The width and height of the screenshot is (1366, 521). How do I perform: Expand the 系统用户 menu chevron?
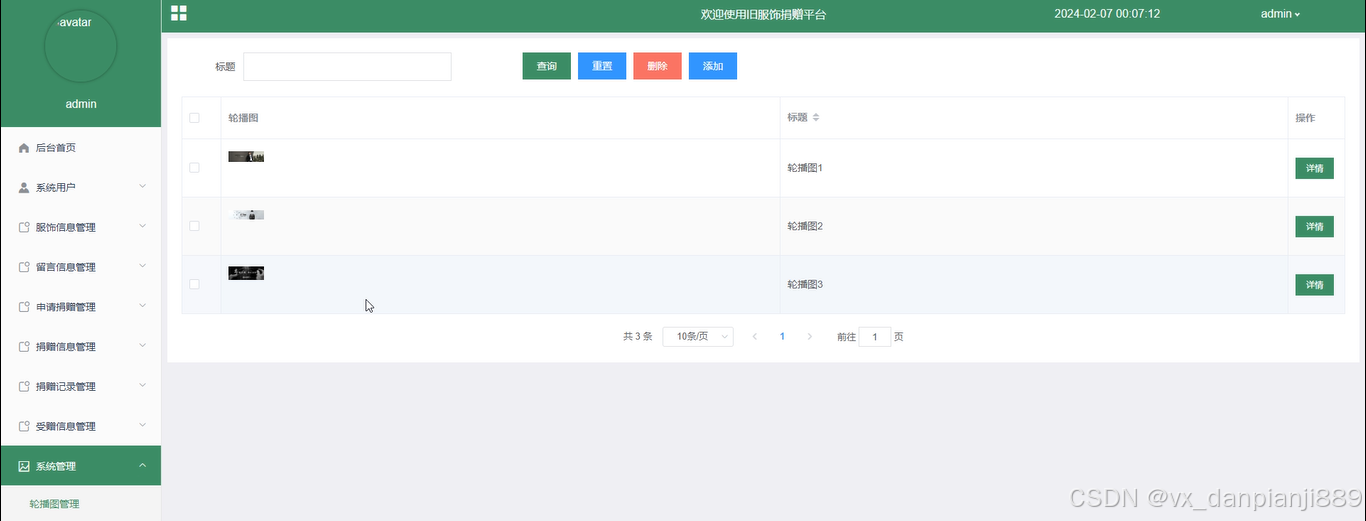pyautogui.click(x=143, y=186)
